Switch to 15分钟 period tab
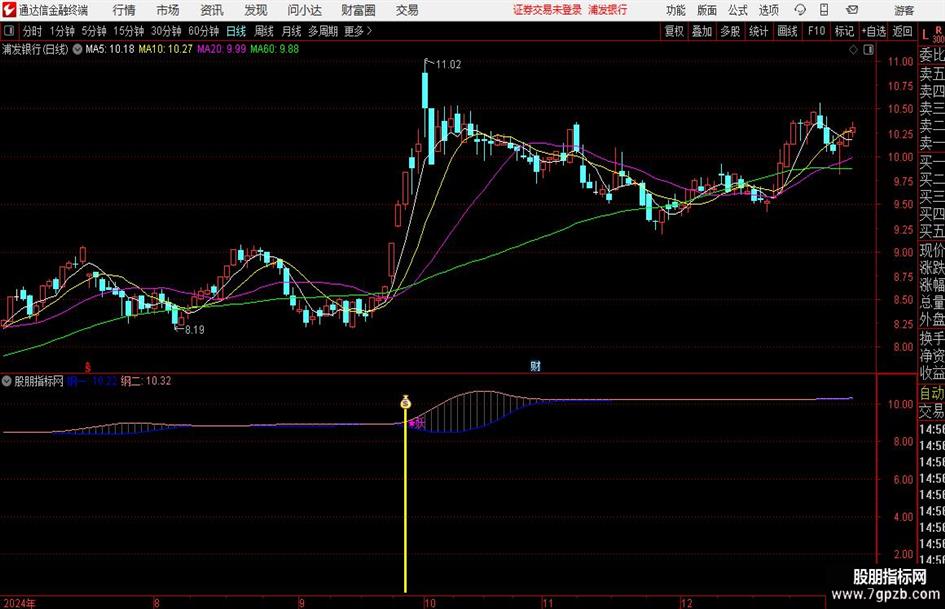The image size is (945, 609). (x=128, y=31)
